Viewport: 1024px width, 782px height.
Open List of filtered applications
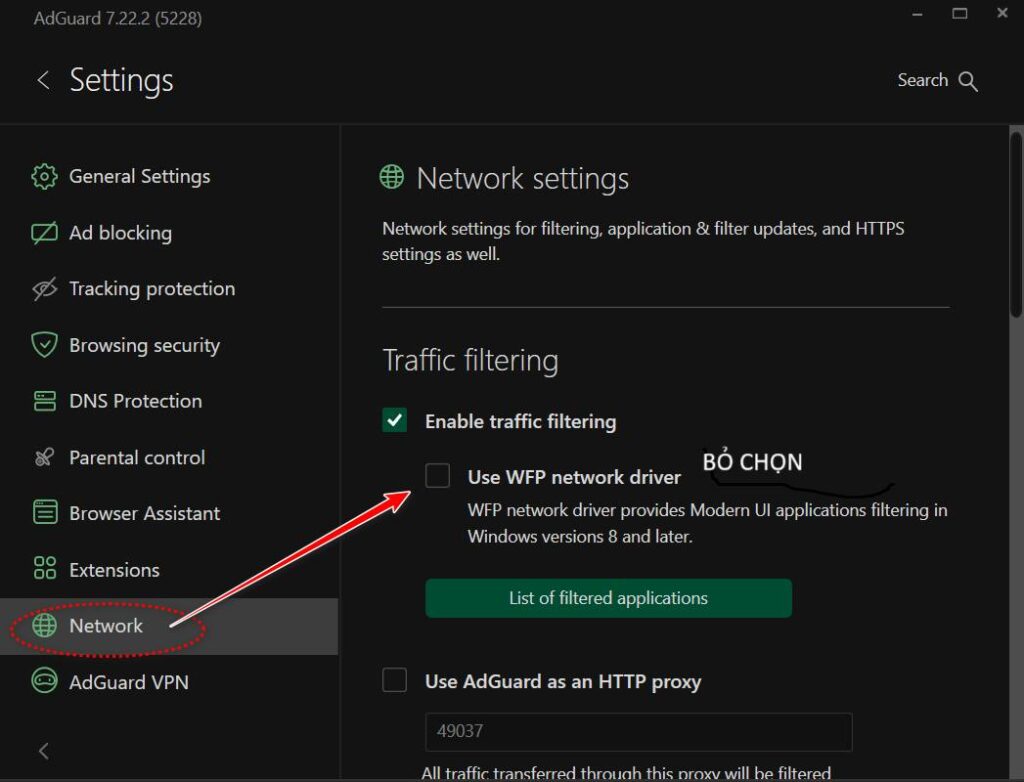point(608,598)
